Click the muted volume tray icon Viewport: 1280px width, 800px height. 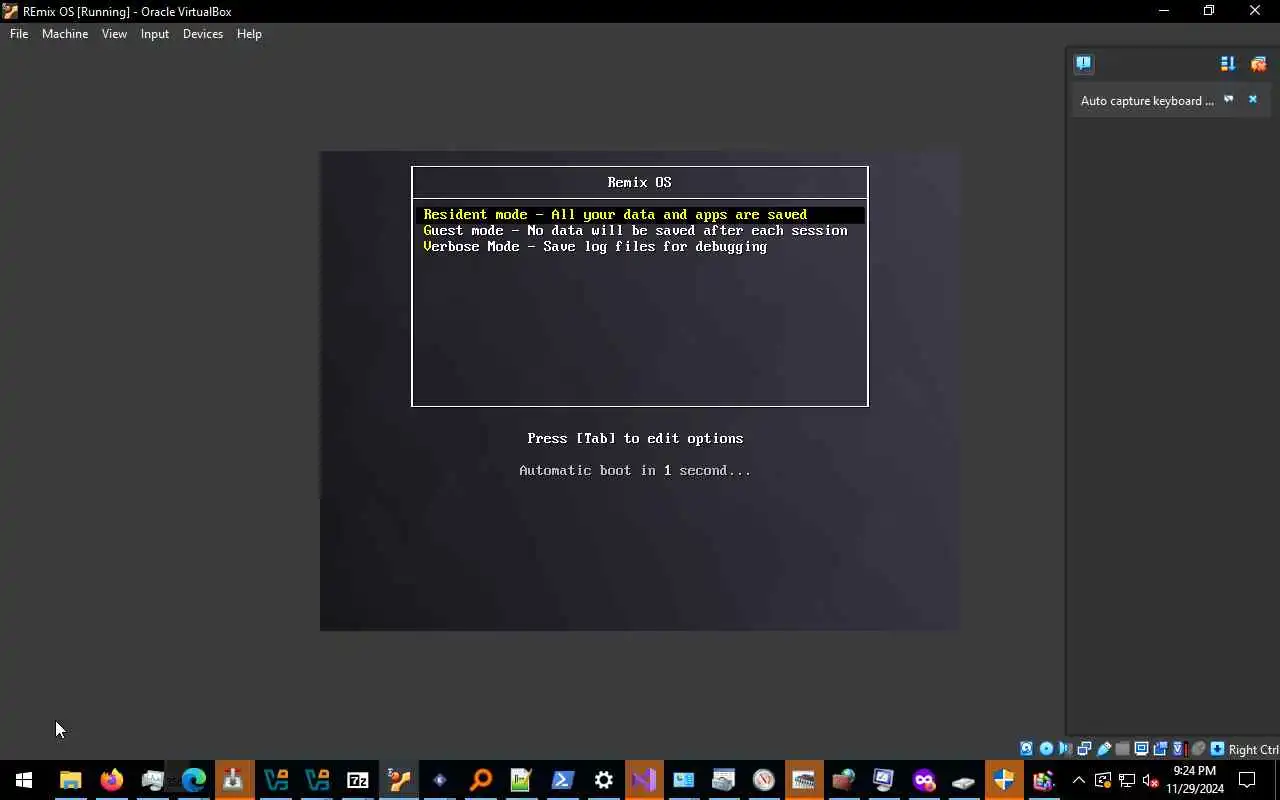(x=1151, y=780)
